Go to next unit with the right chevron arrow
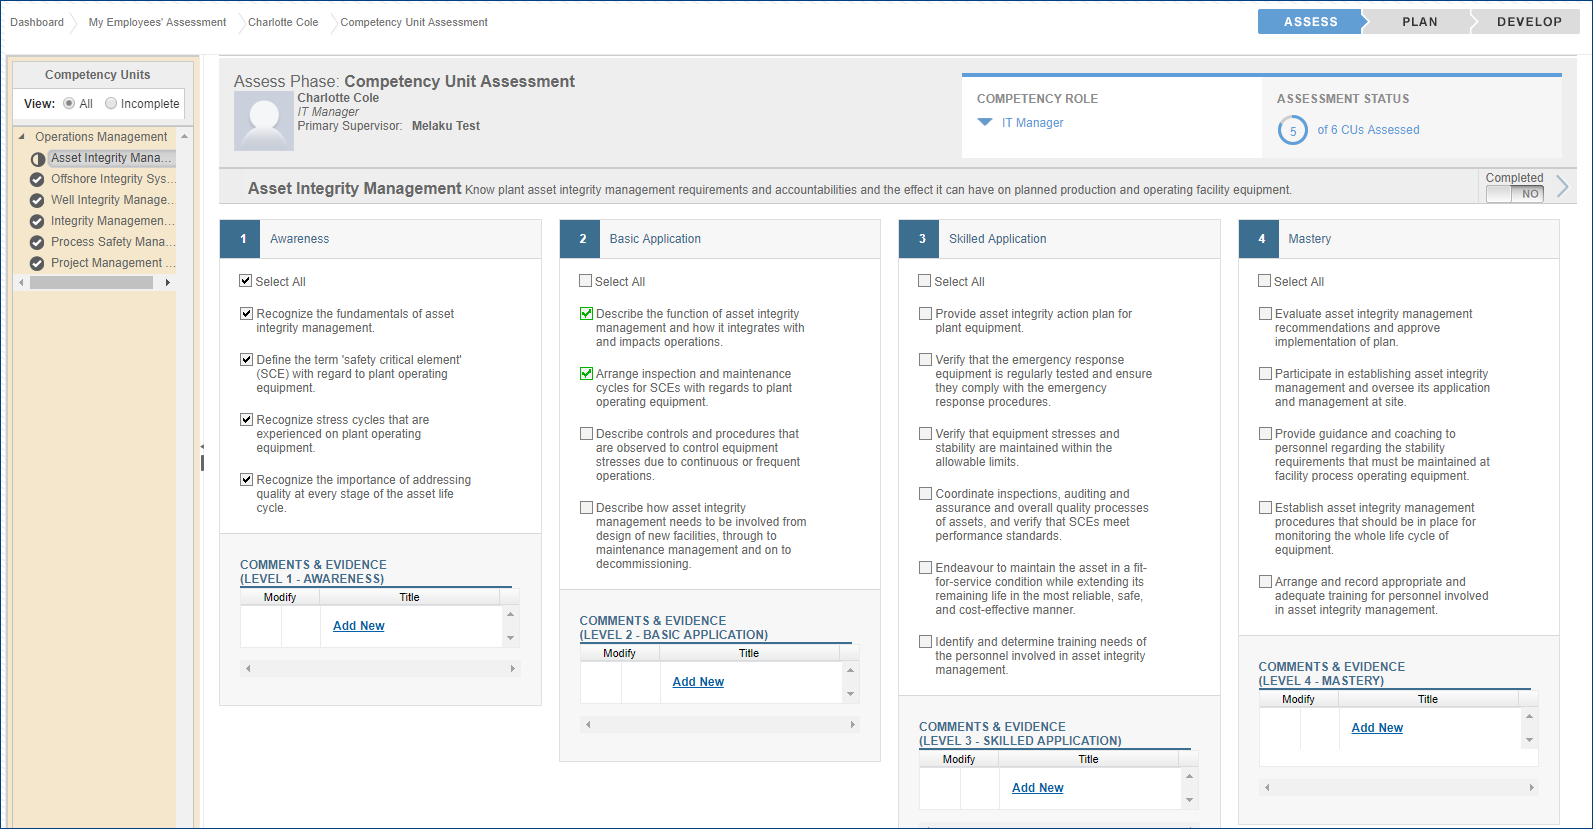Viewport: 1593px width, 829px height. point(1562,186)
